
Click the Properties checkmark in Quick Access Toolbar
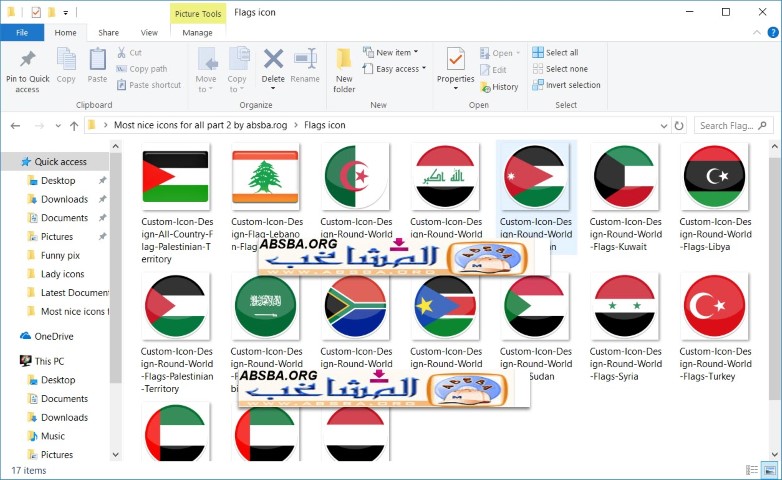(x=36, y=12)
